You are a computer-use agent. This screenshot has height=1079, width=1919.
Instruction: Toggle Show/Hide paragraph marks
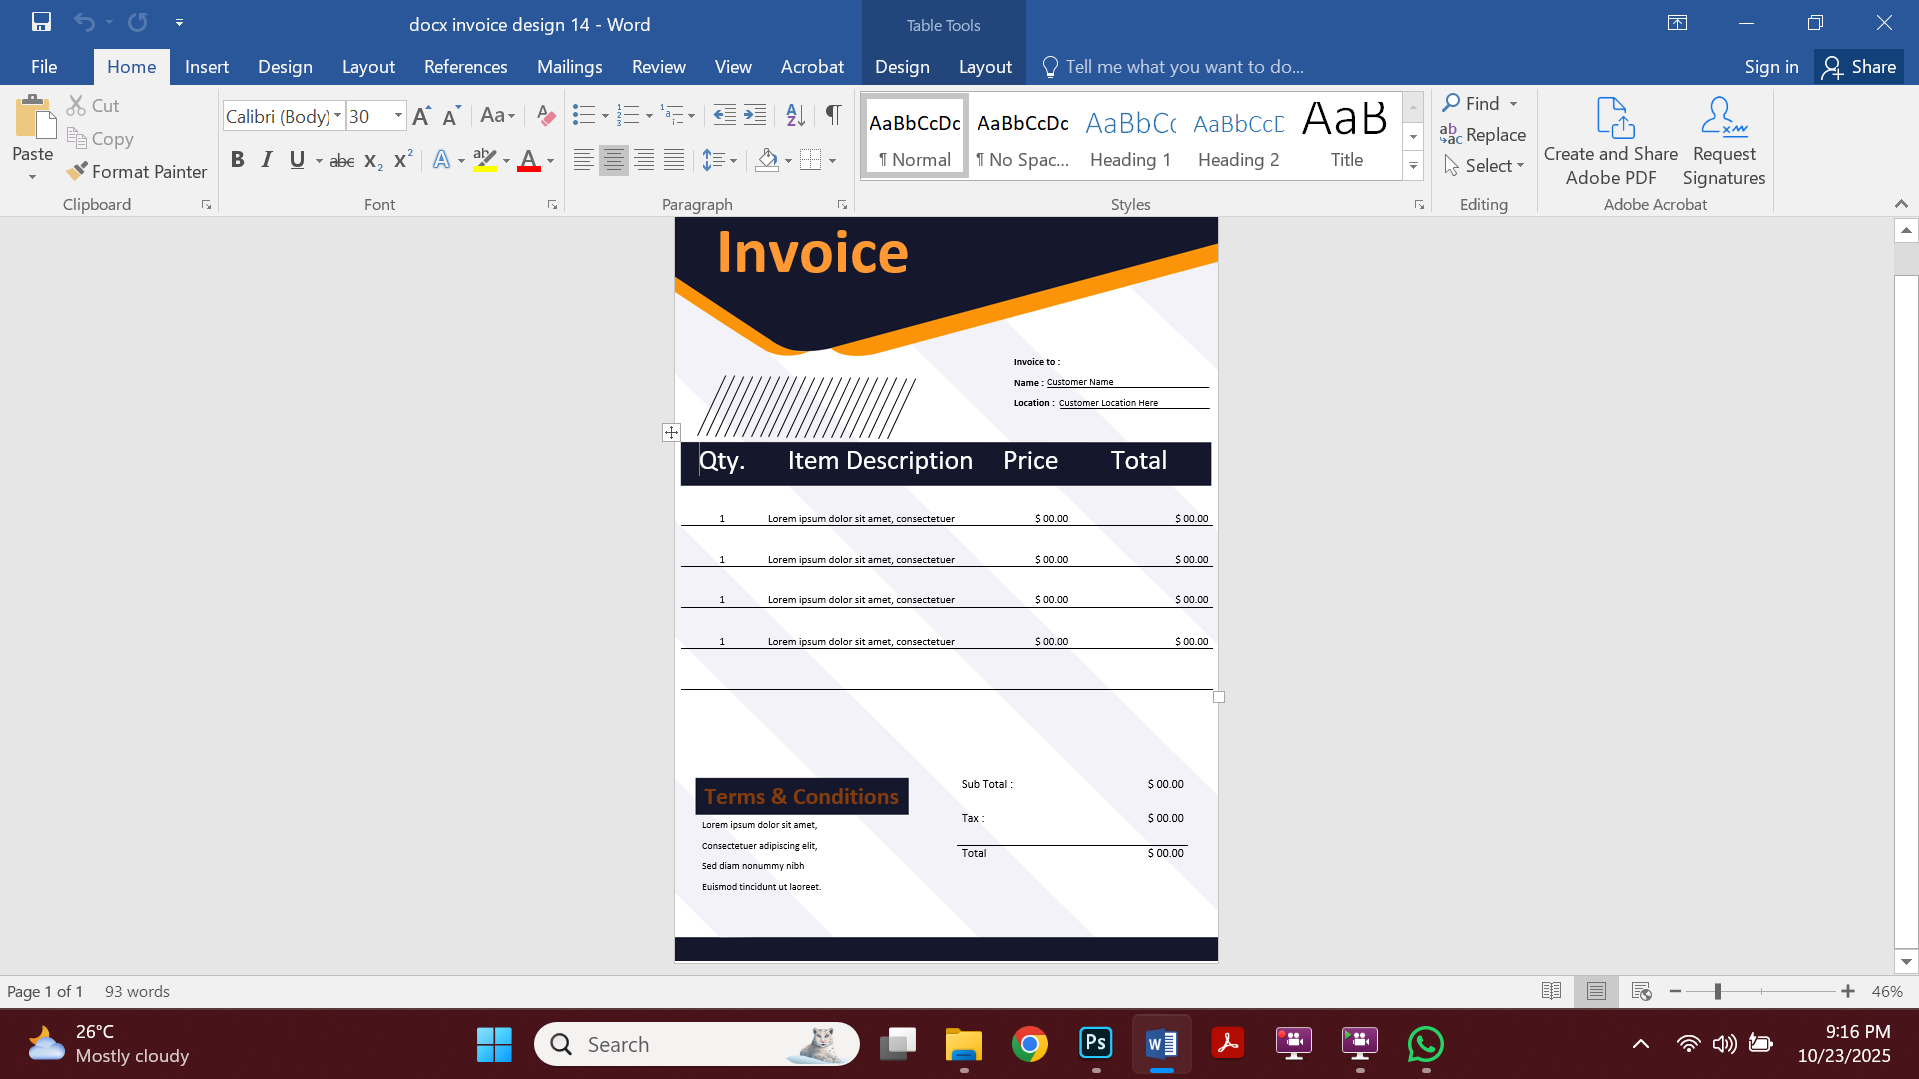pyautogui.click(x=833, y=115)
